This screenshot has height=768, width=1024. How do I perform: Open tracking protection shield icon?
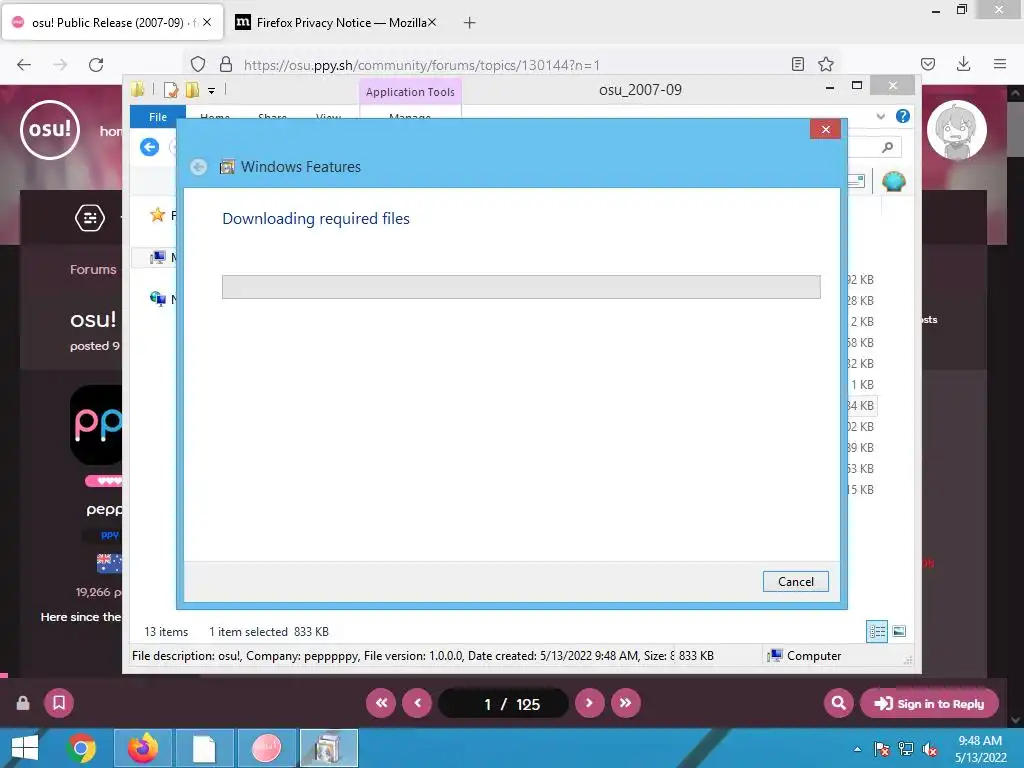pos(198,64)
